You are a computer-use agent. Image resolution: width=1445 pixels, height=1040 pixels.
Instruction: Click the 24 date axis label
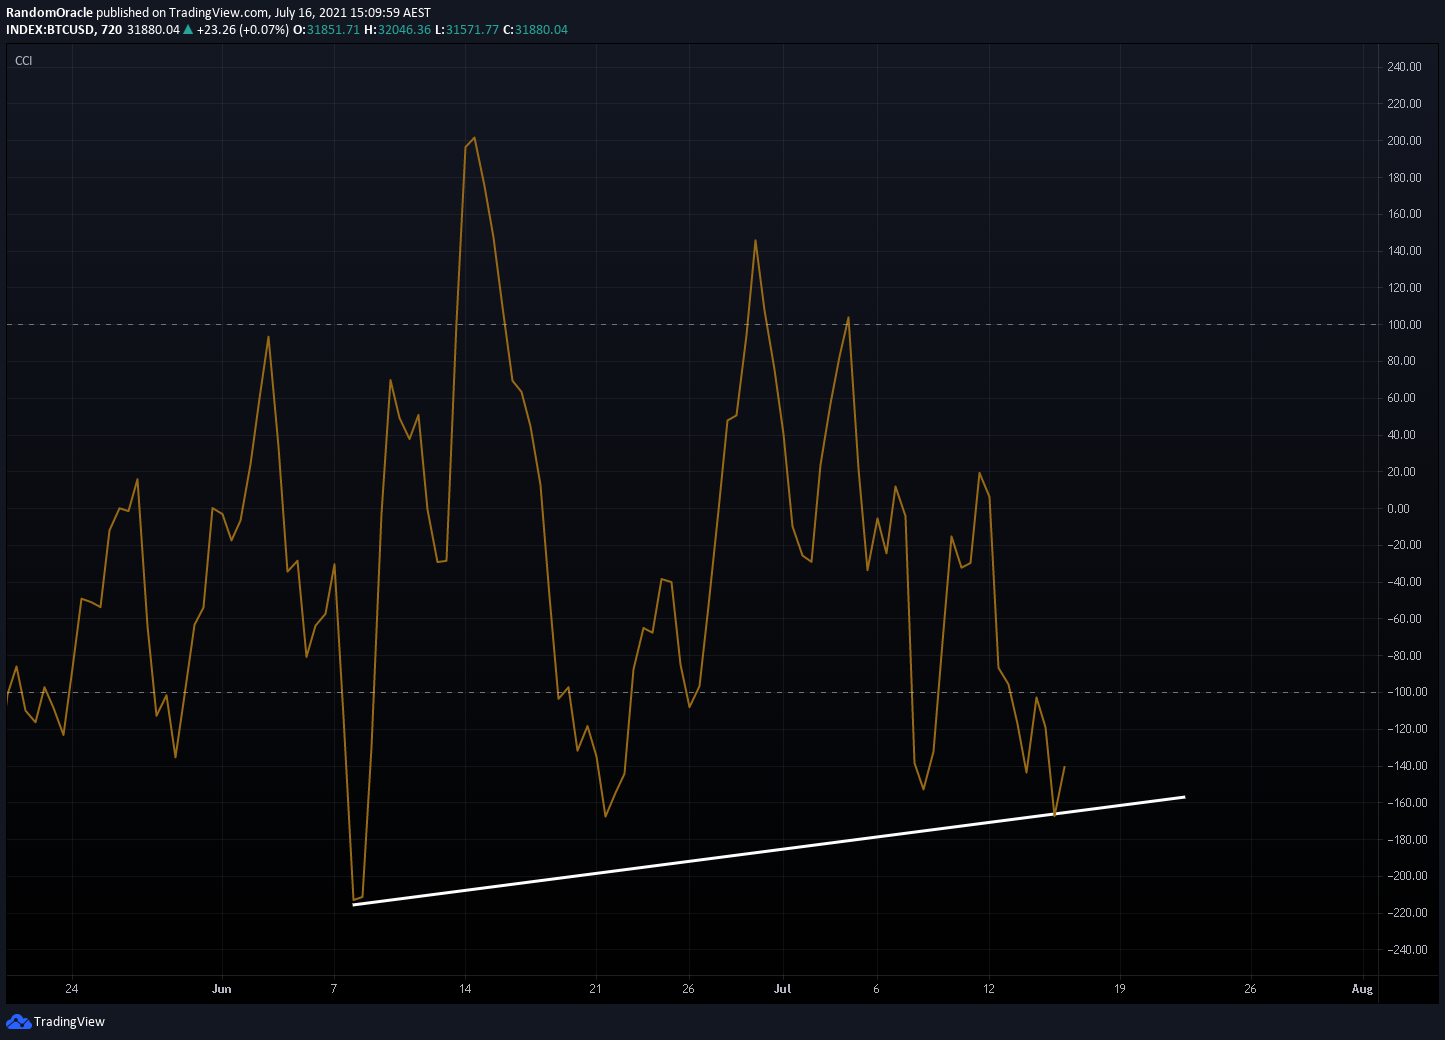[71, 989]
